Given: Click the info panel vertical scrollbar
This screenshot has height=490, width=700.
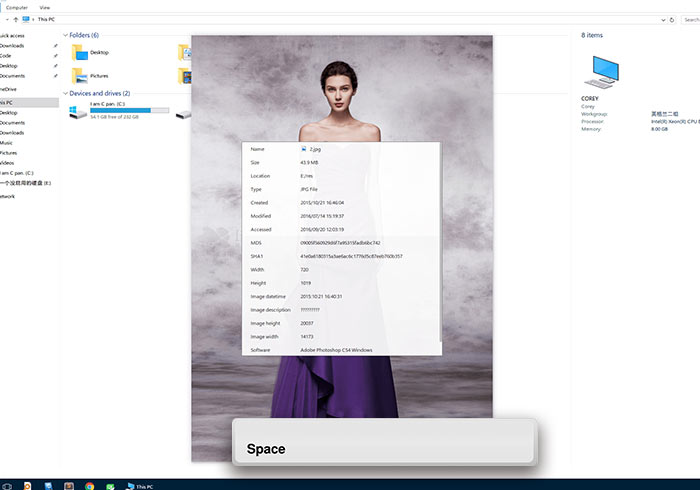Looking at the screenshot, I should pos(441,243).
